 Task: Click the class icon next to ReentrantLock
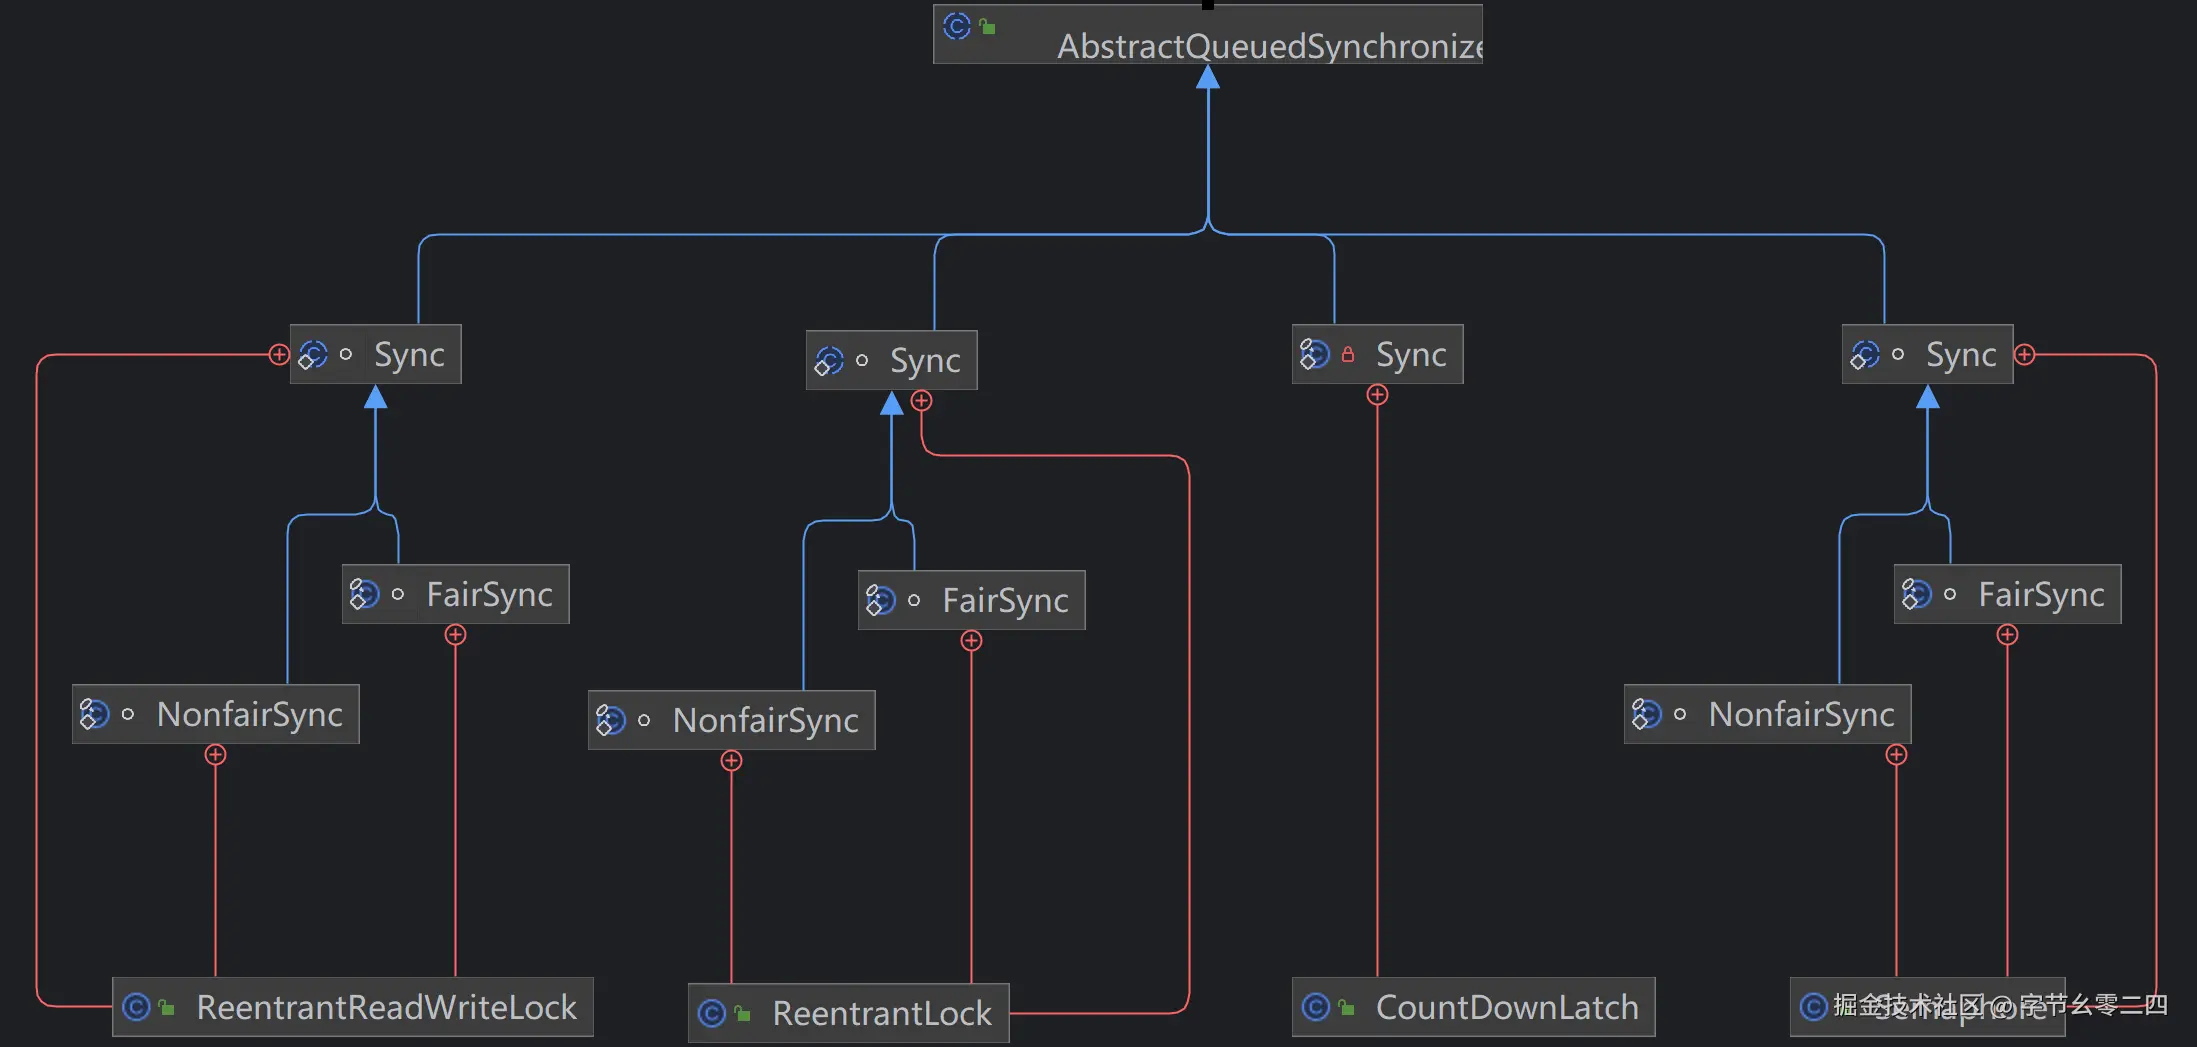(711, 1012)
